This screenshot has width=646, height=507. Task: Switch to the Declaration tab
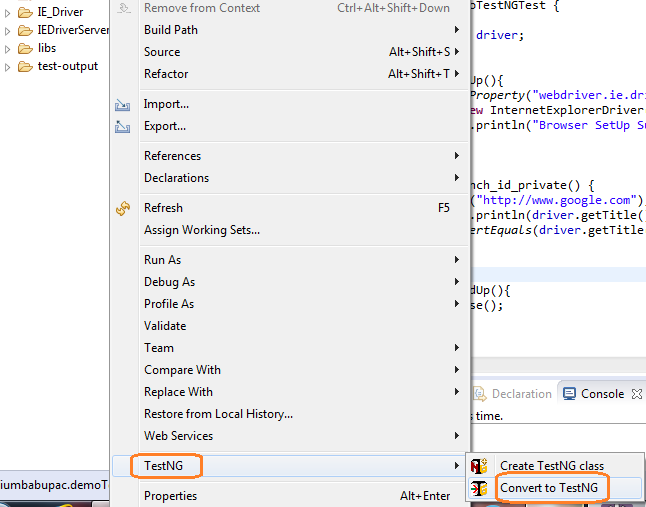tap(513, 394)
